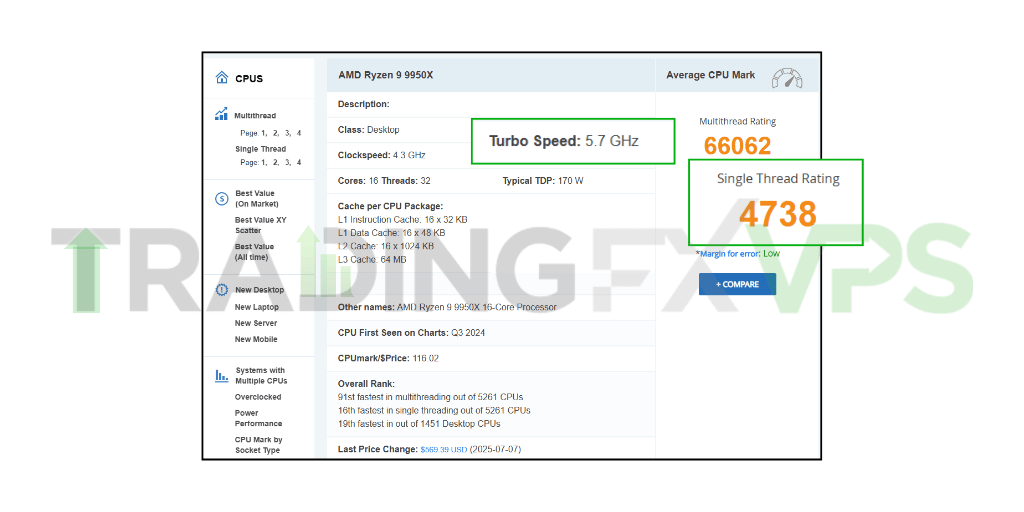Go to page 4 of Single Thread charts

click(299, 162)
